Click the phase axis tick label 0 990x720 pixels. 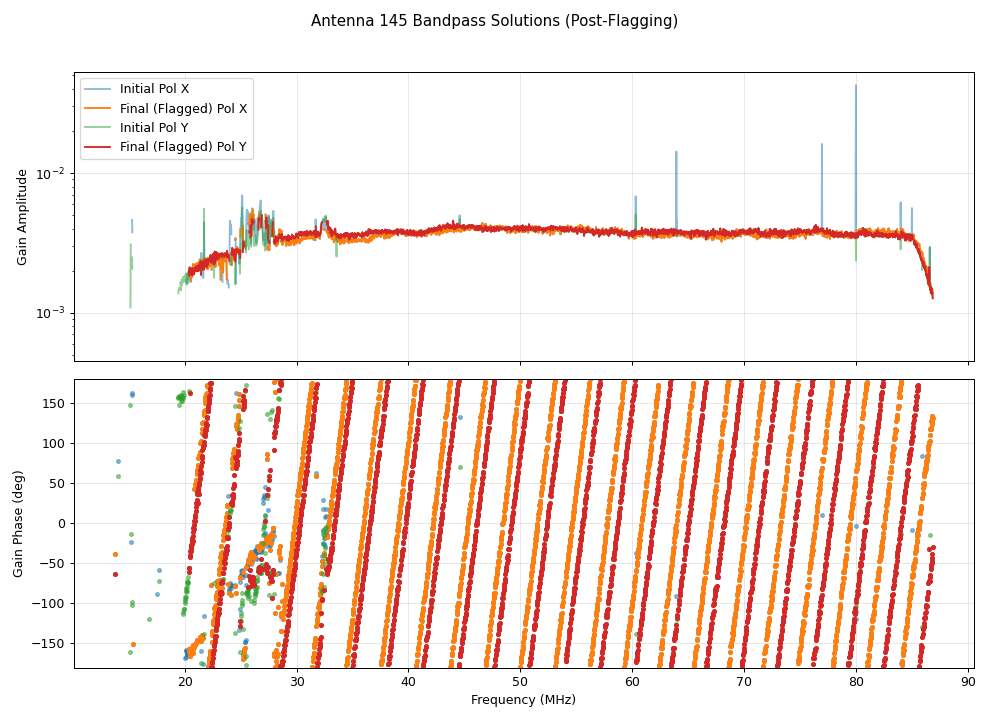(x=63, y=523)
